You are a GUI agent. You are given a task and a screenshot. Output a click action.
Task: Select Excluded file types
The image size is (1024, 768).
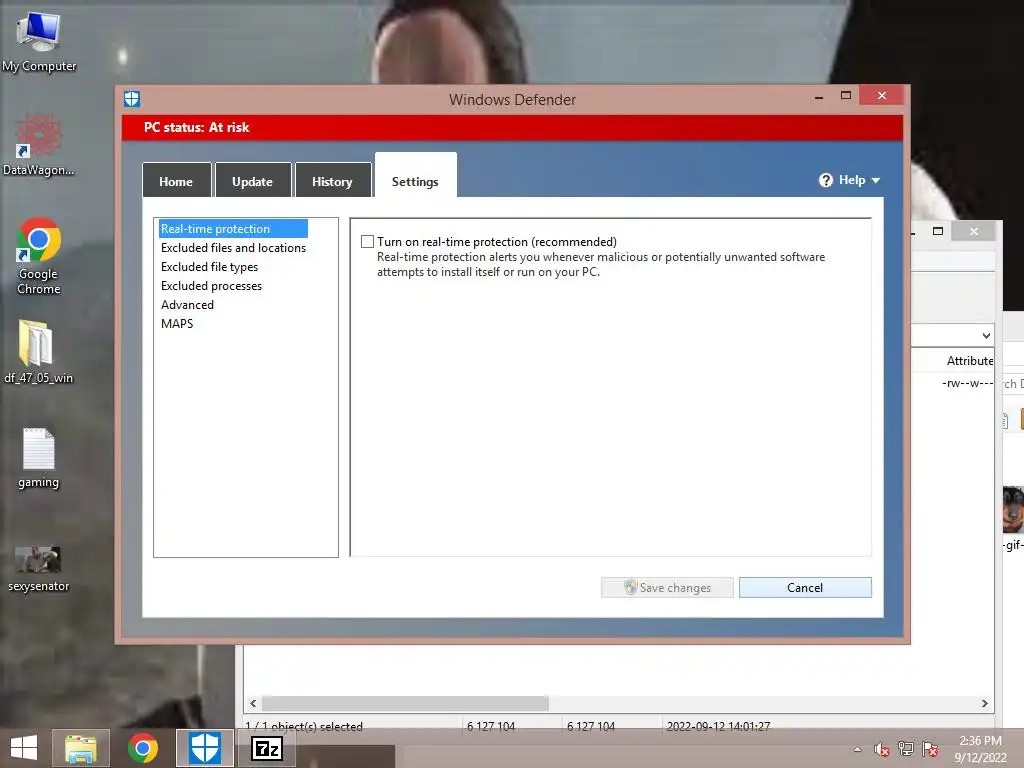(x=209, y=266)
